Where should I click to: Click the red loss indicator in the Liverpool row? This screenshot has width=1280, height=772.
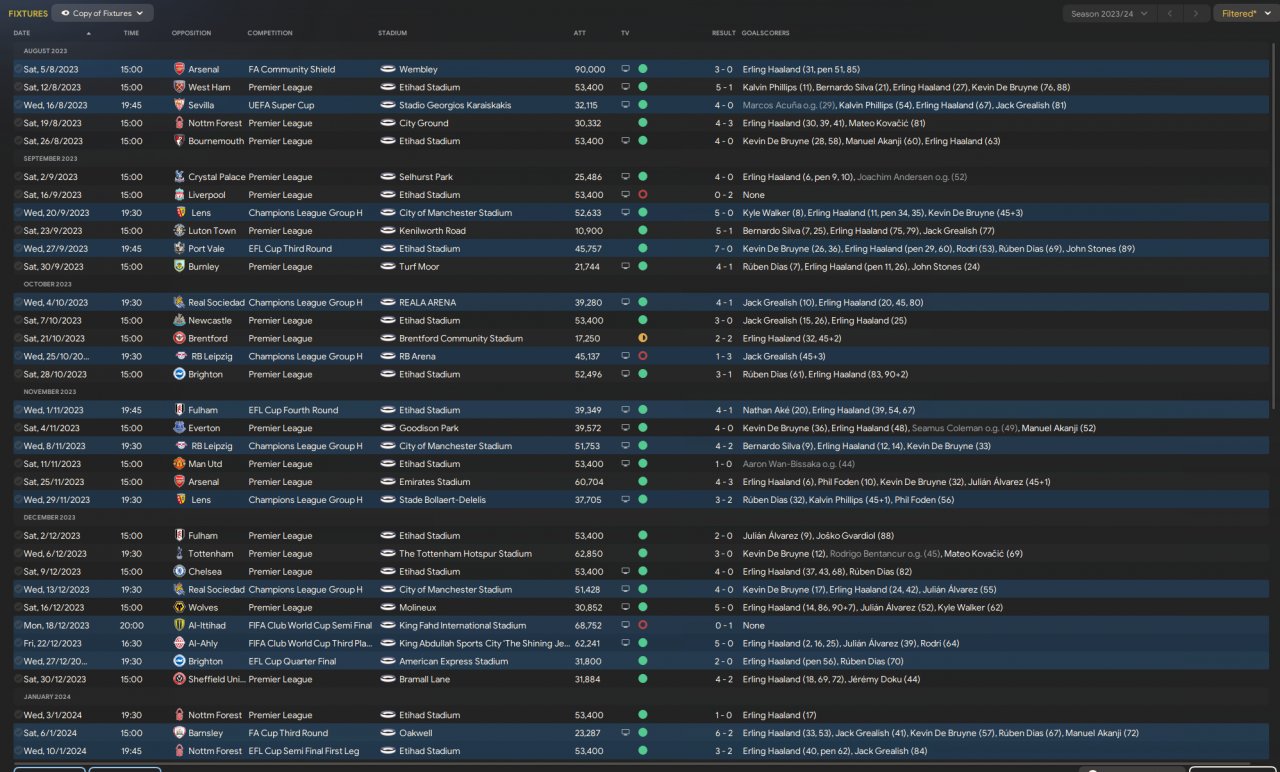point(642,195)
